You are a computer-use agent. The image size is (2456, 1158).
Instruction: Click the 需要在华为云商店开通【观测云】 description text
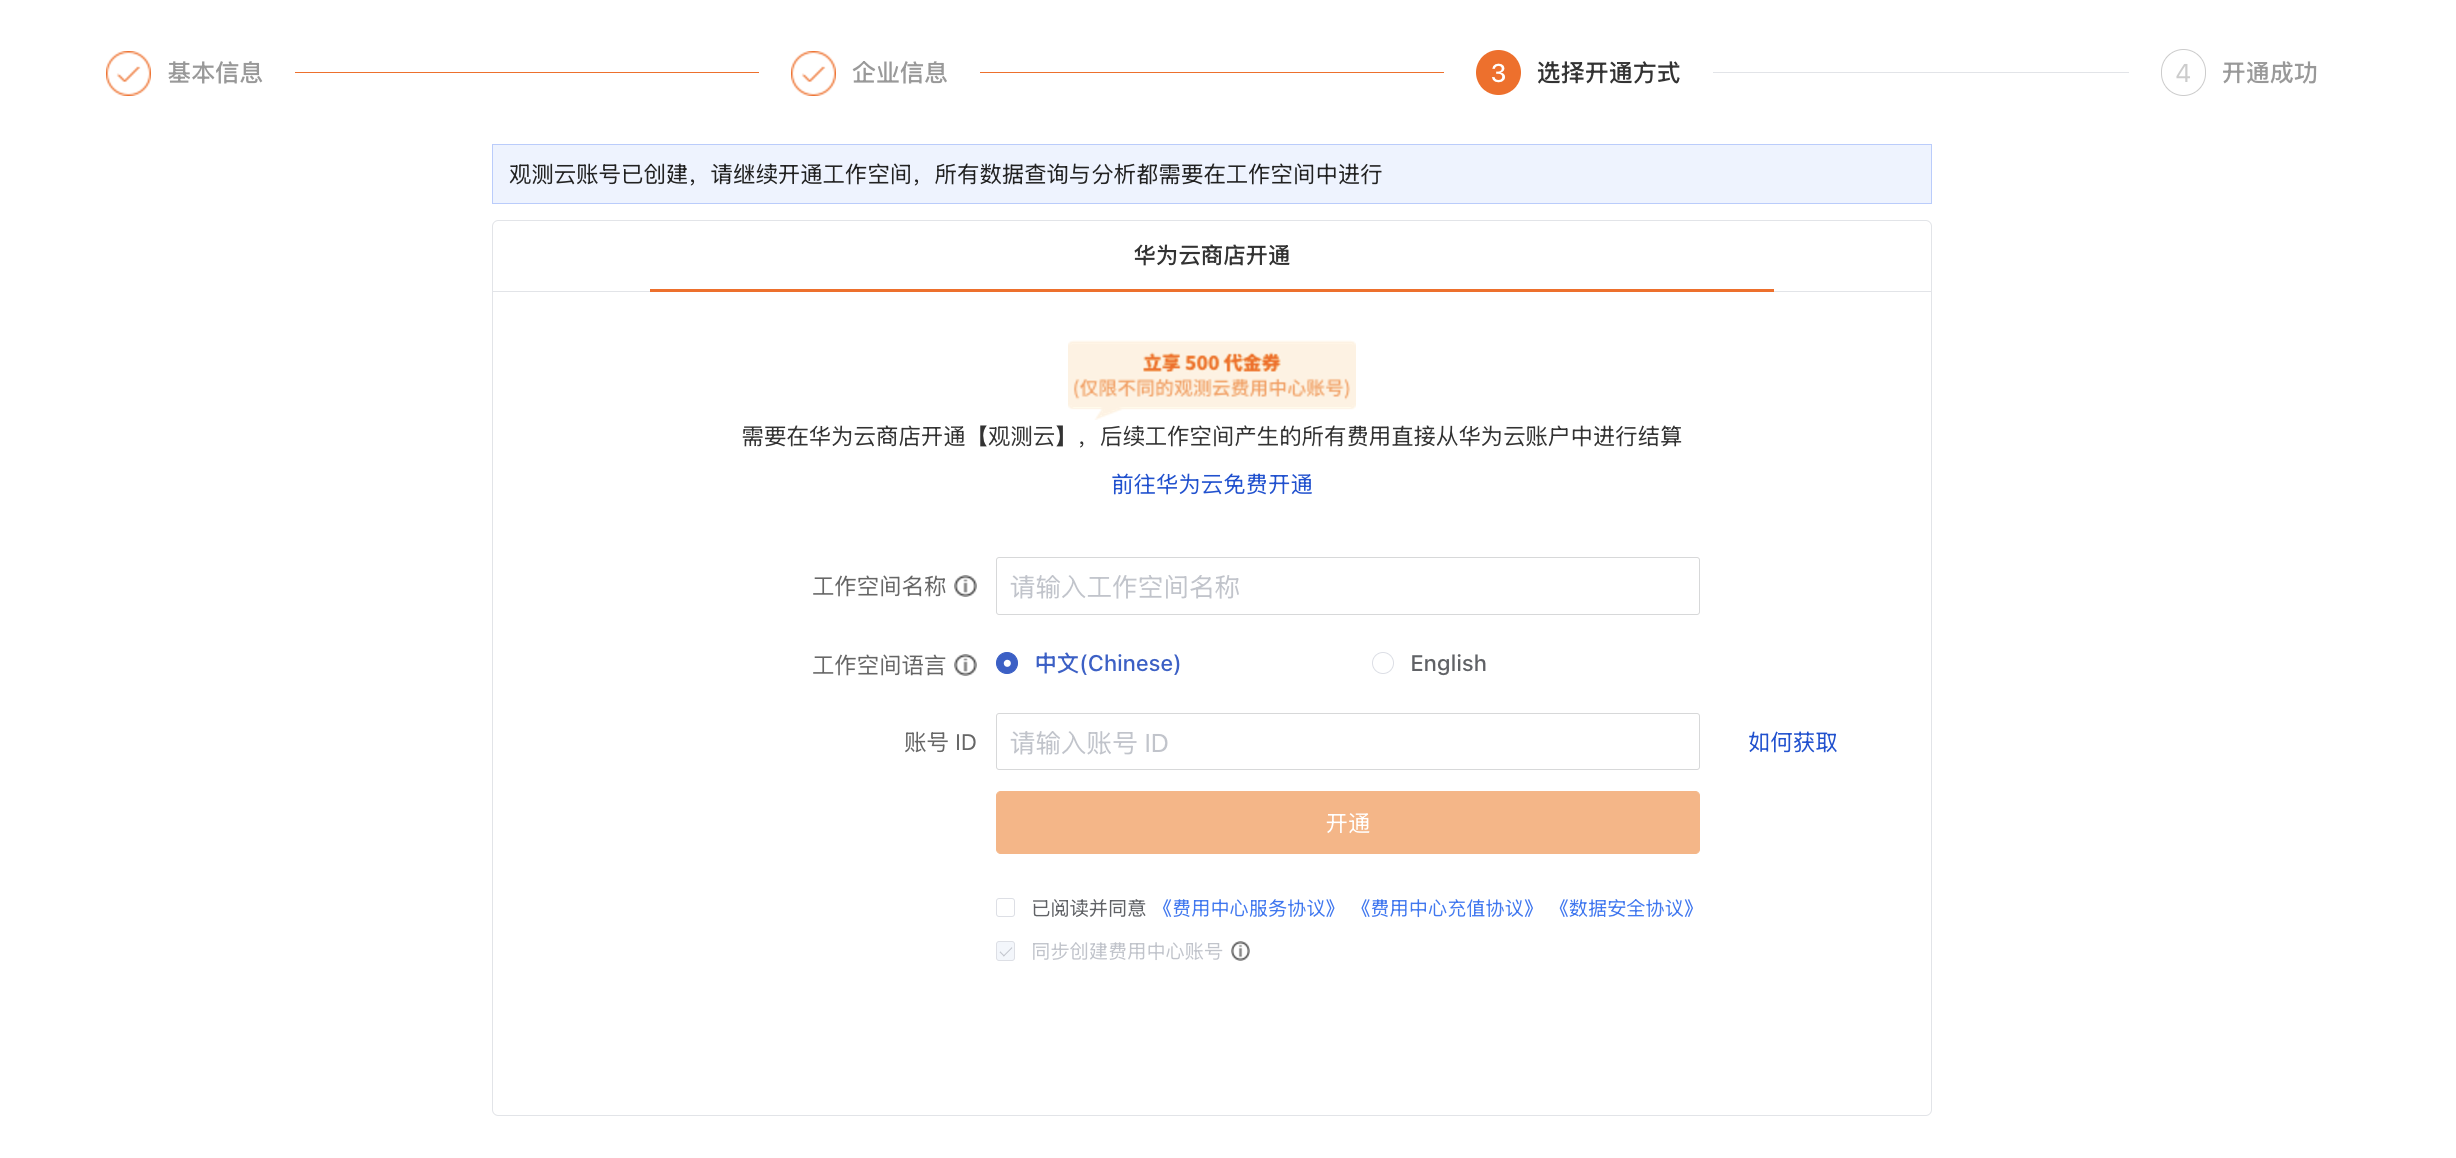1212,436
